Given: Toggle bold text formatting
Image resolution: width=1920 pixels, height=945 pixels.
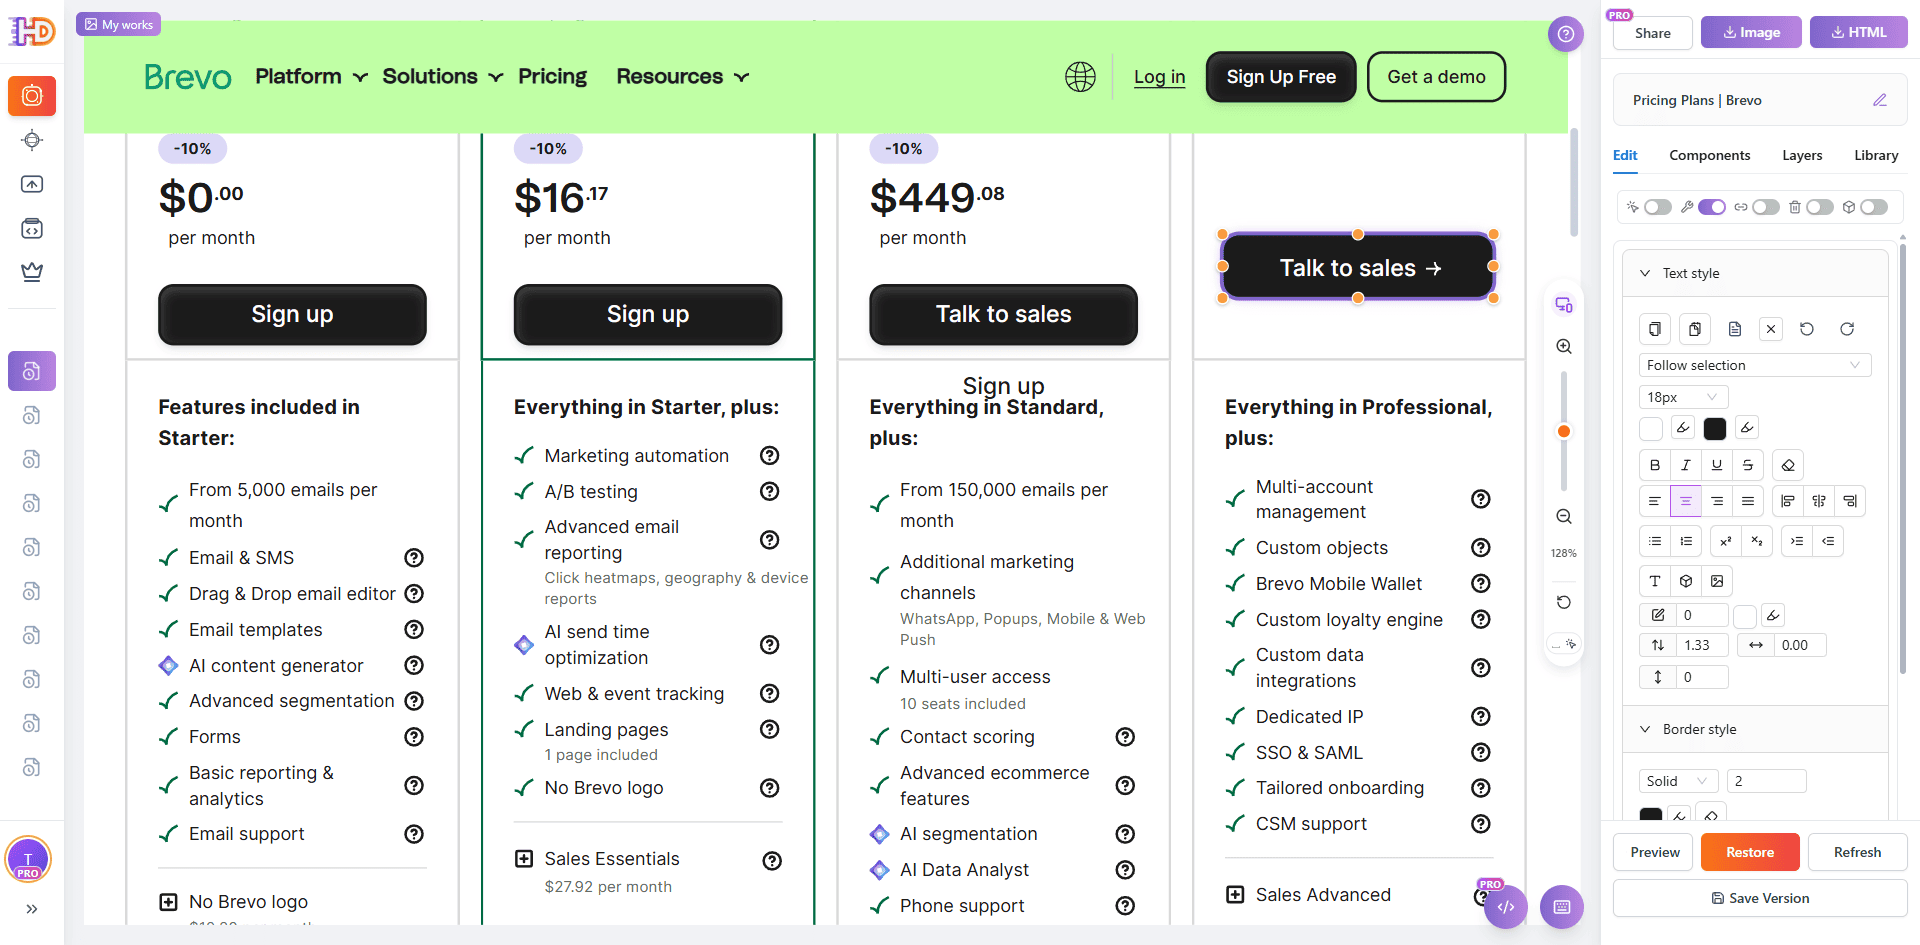Looking at the screenshot, I should (1655, 465).
